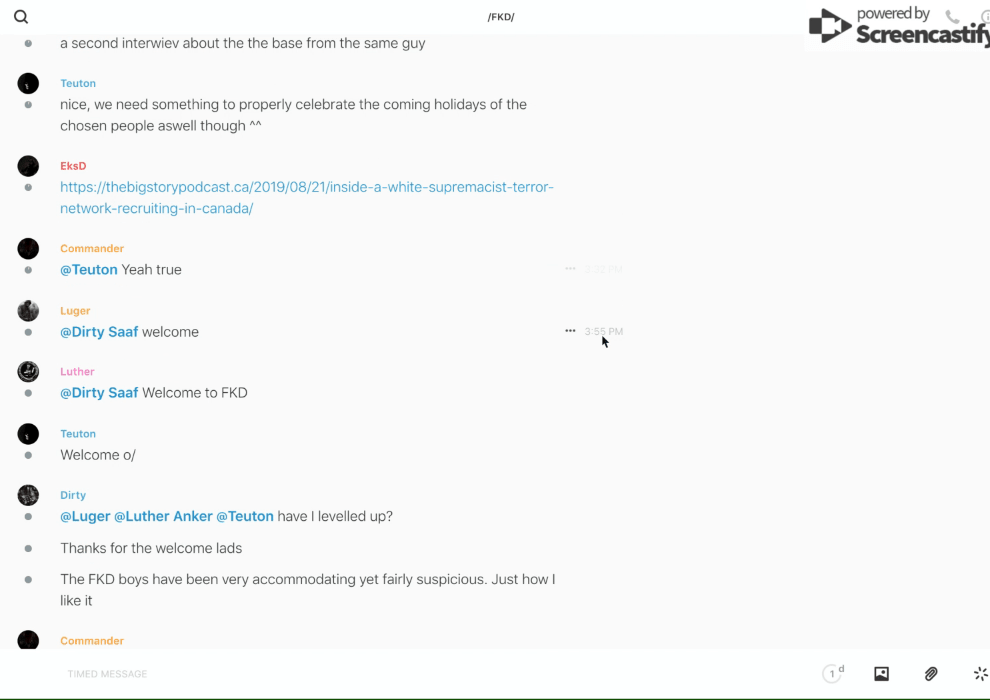Open options menu on Commander's "Yeah true" message

tap(570, 269)
